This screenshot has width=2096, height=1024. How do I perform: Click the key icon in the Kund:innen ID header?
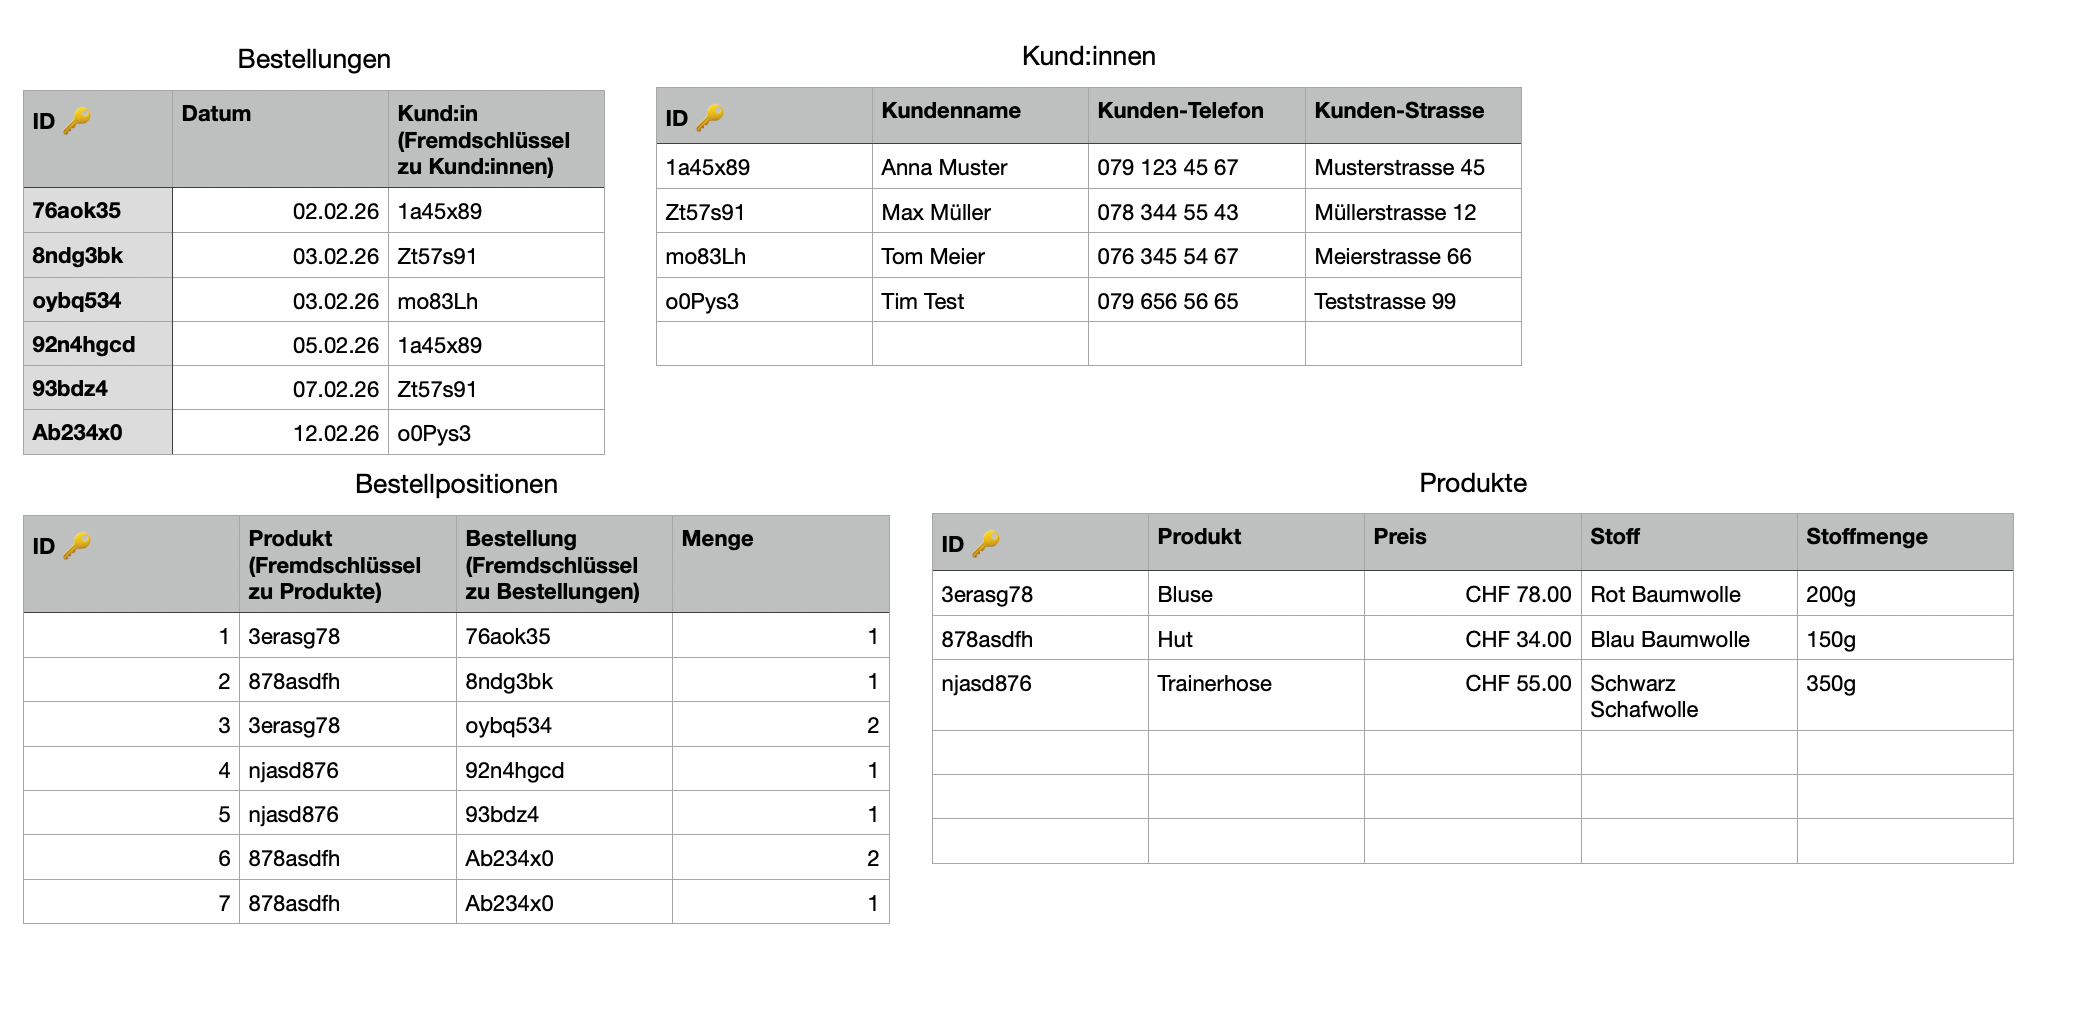point(710,118)
